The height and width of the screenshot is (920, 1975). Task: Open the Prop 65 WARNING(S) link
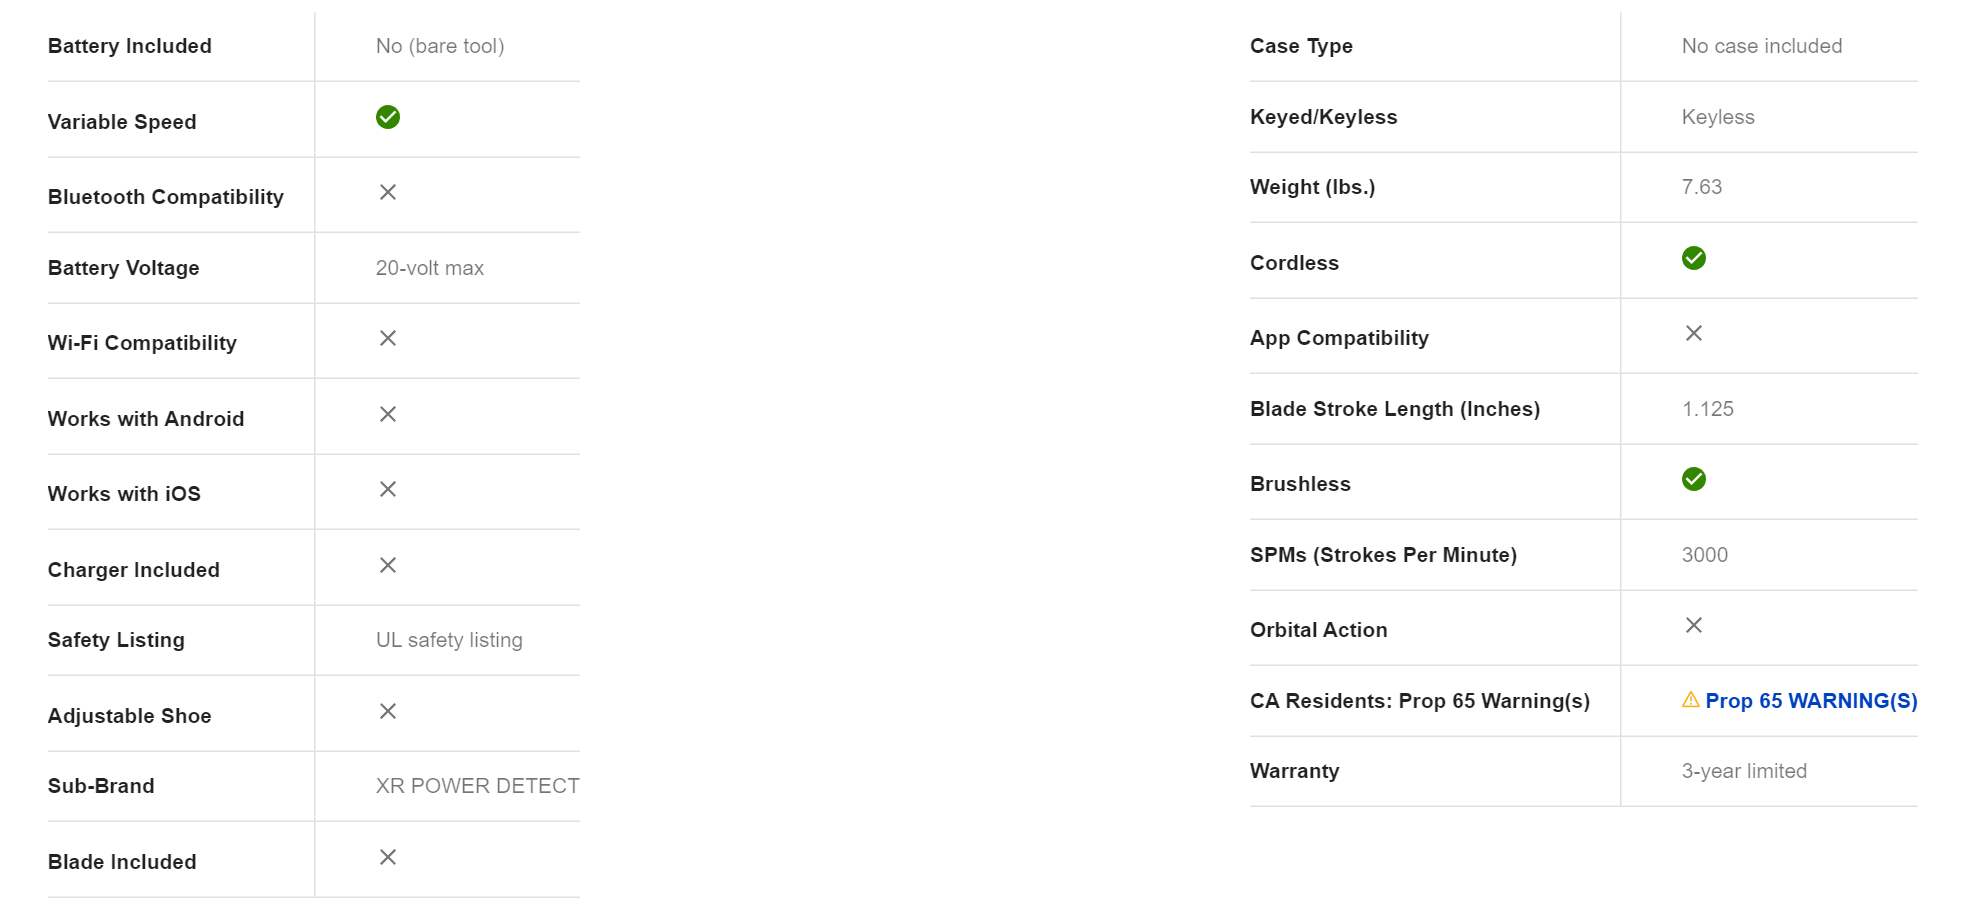click(x=1811, y=701)
